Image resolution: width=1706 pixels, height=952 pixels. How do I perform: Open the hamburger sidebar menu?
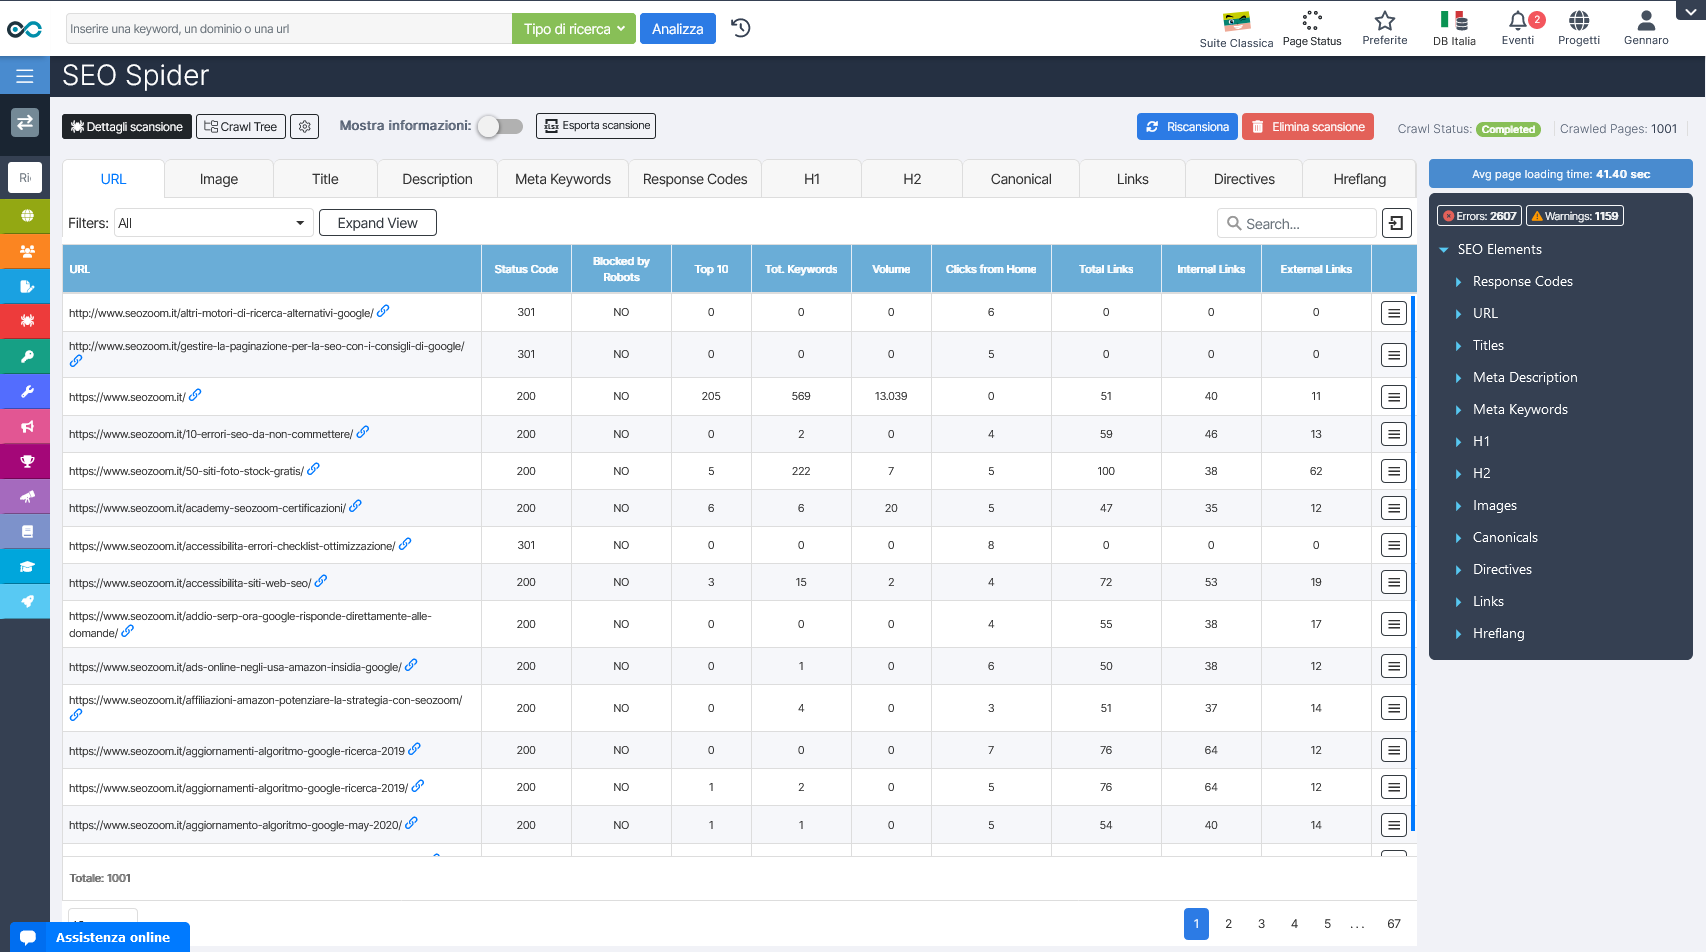click(25, 76)
